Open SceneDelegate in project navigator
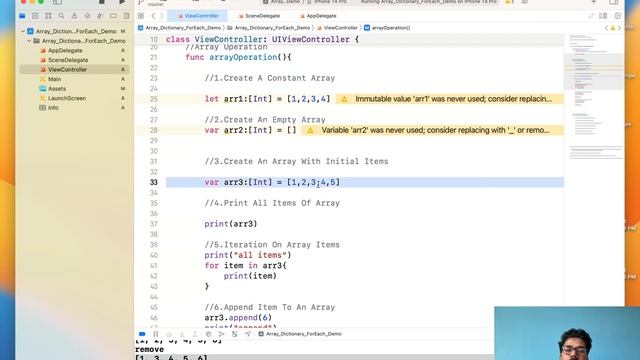 click(x=68, y=60)
